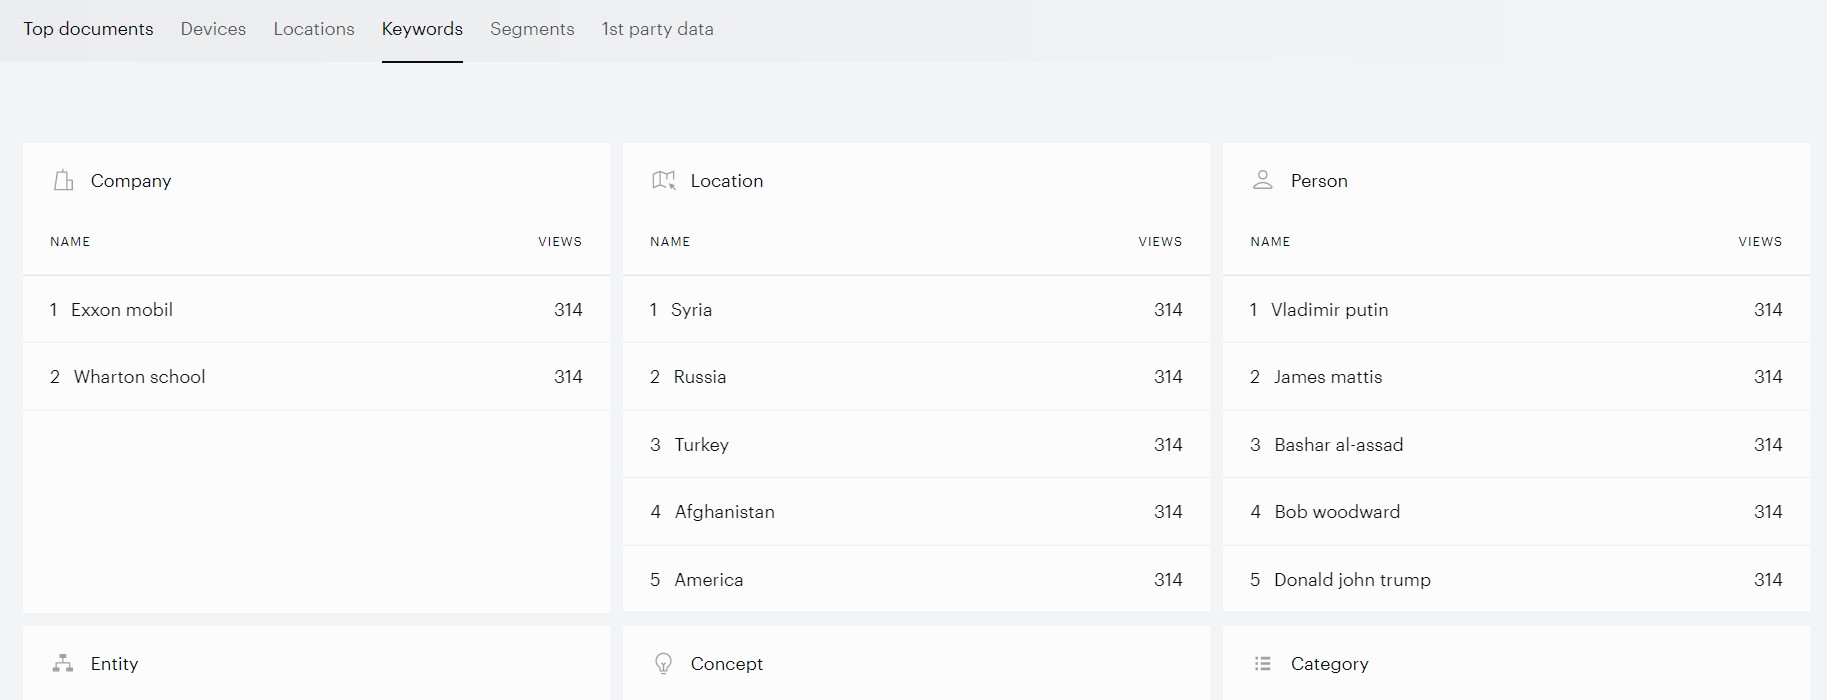Click the Entity hierarchy icon
The height and width of the screenshot is (700, 1827).
[x=63, y=664]
